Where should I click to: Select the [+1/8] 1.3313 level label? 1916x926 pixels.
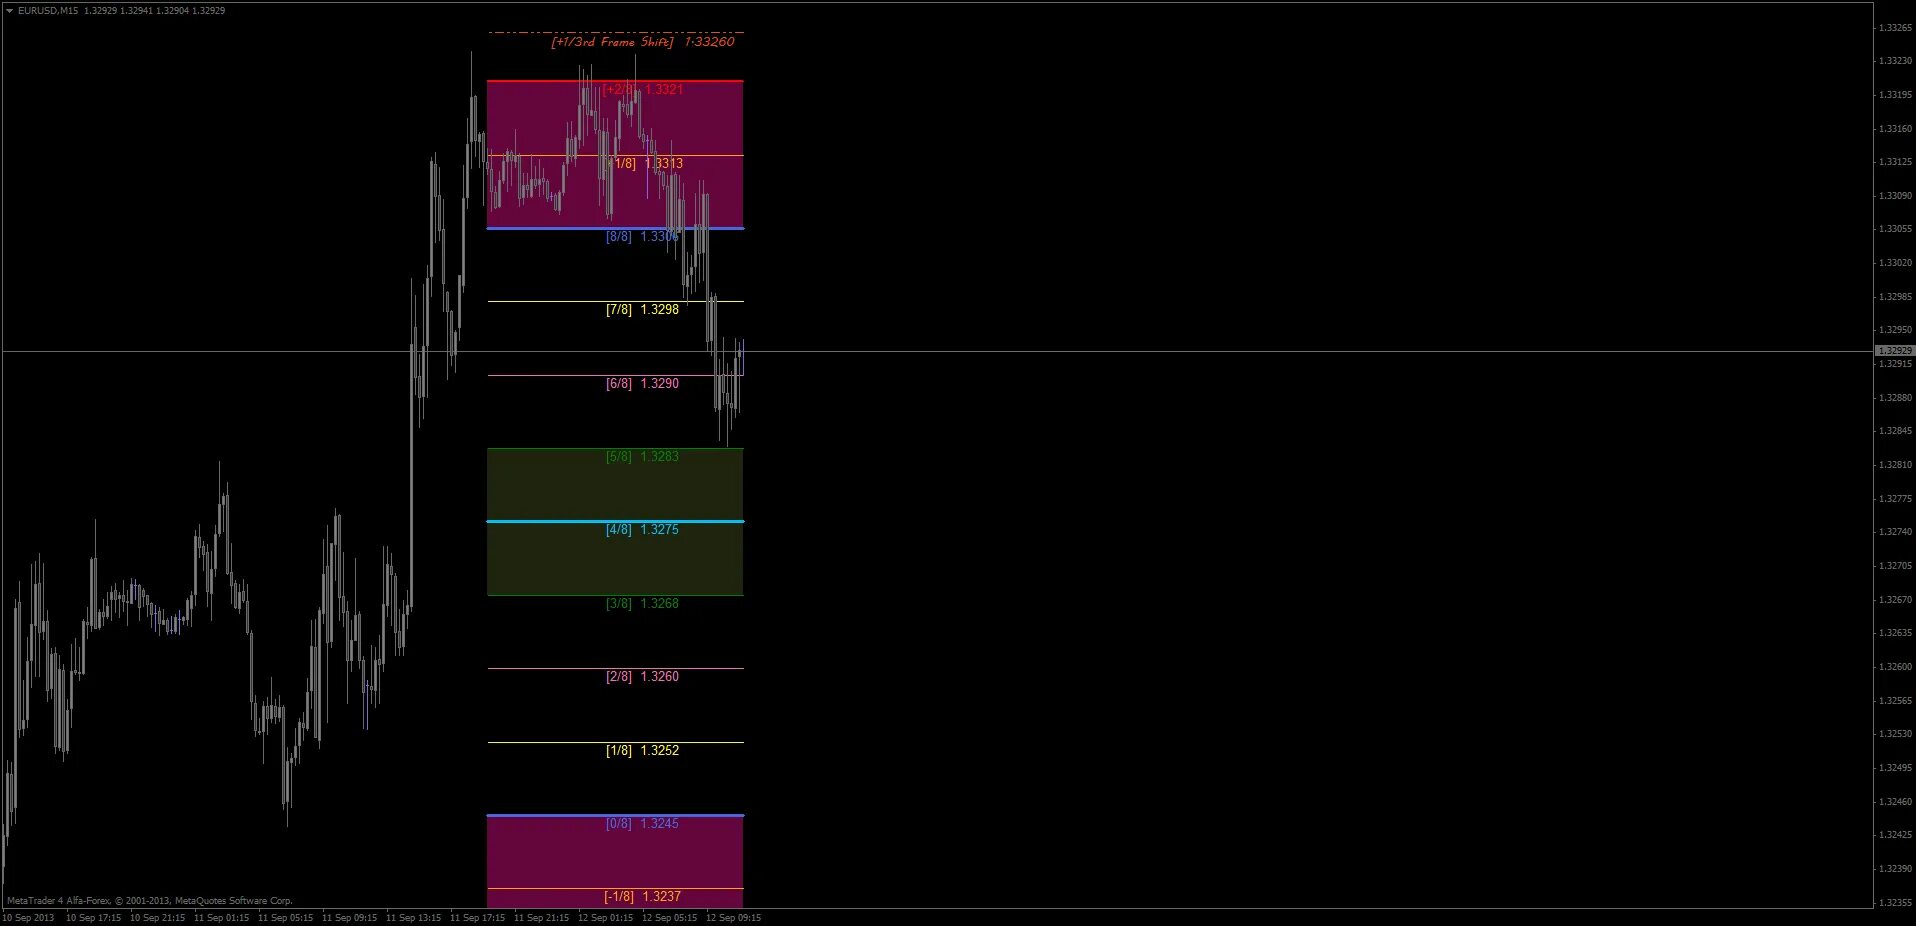click(x=646, y=164)
